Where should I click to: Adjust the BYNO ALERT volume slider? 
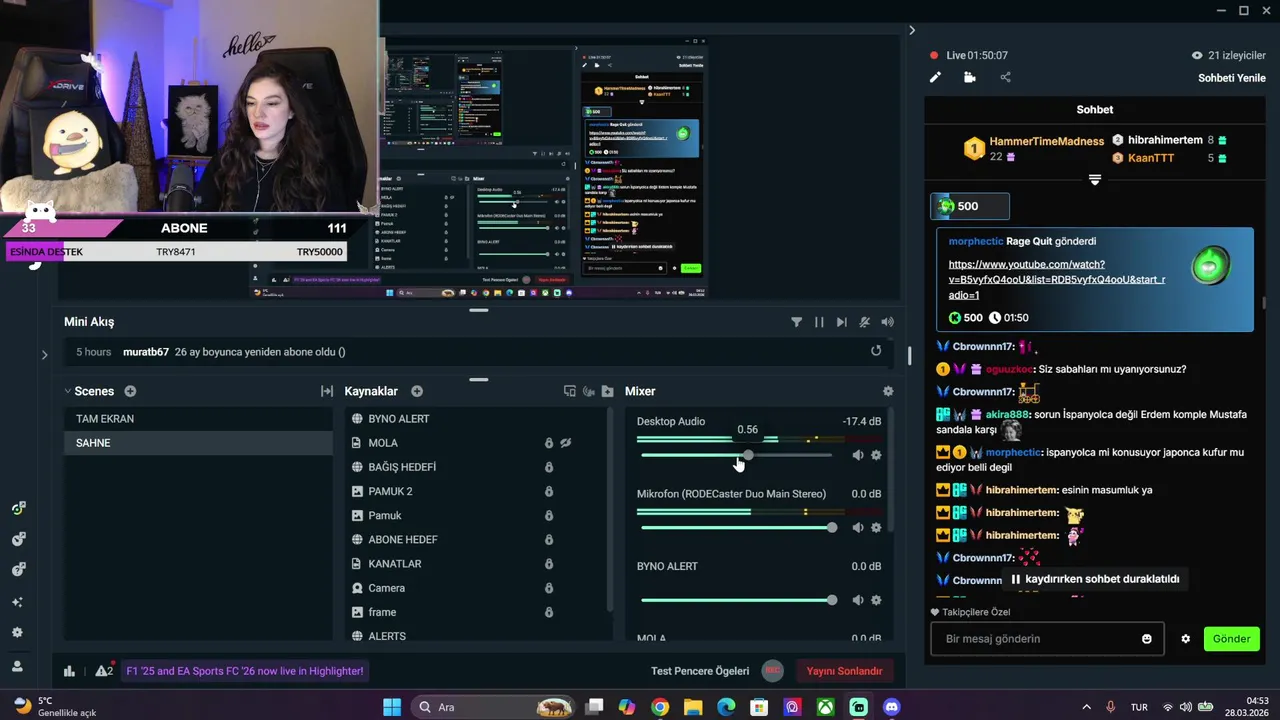point(736,600)
